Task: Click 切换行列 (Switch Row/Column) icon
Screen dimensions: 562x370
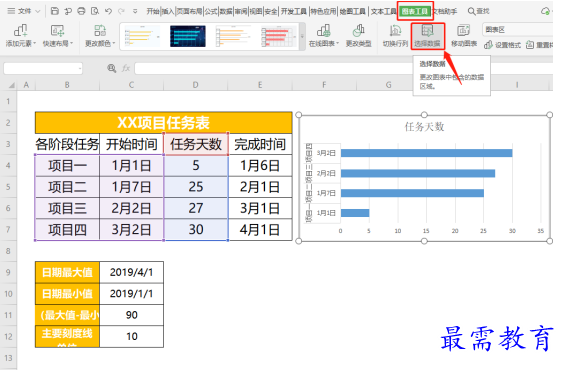Action: [395, 35]
